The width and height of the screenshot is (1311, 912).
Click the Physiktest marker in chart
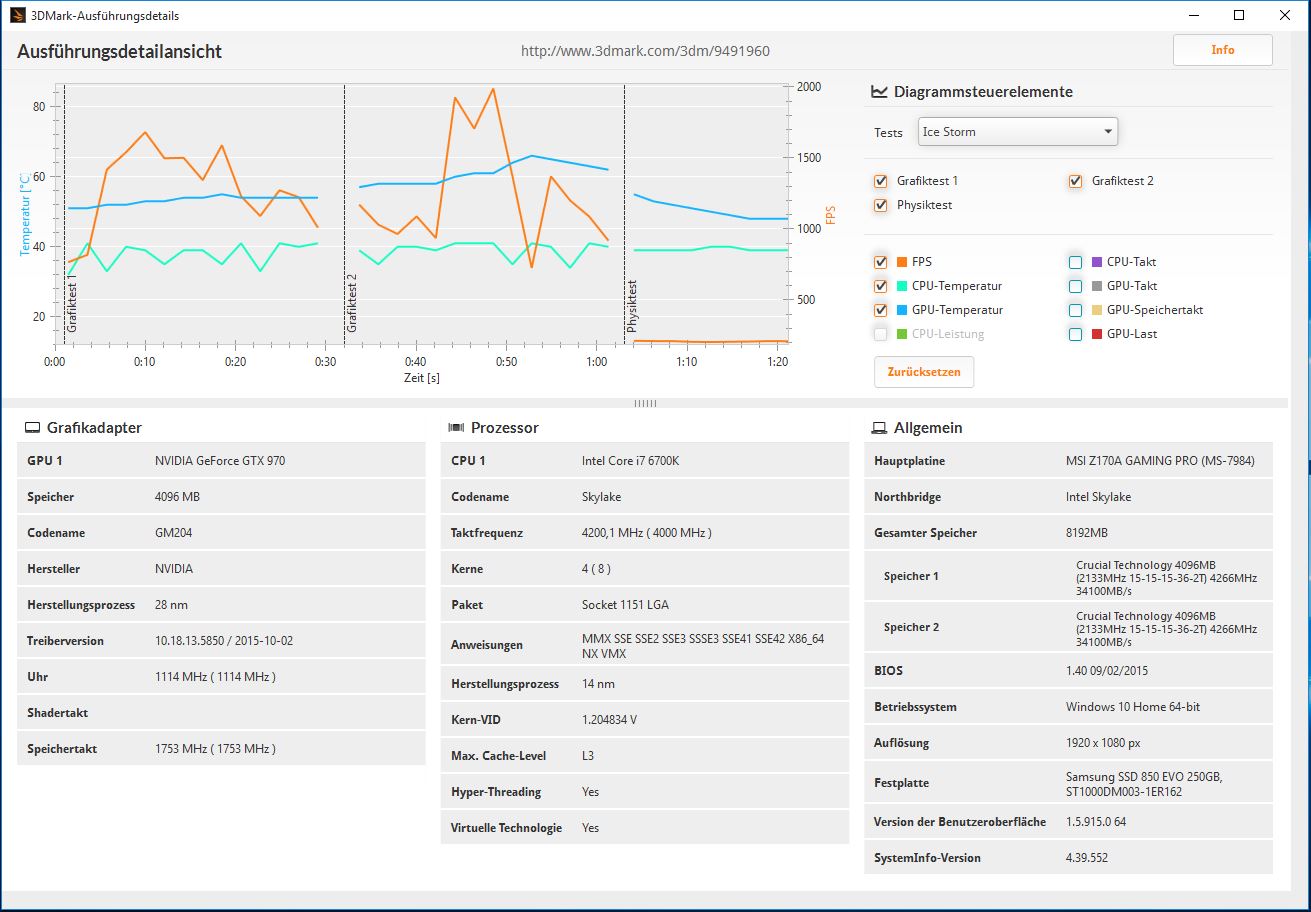coord(632,306)
